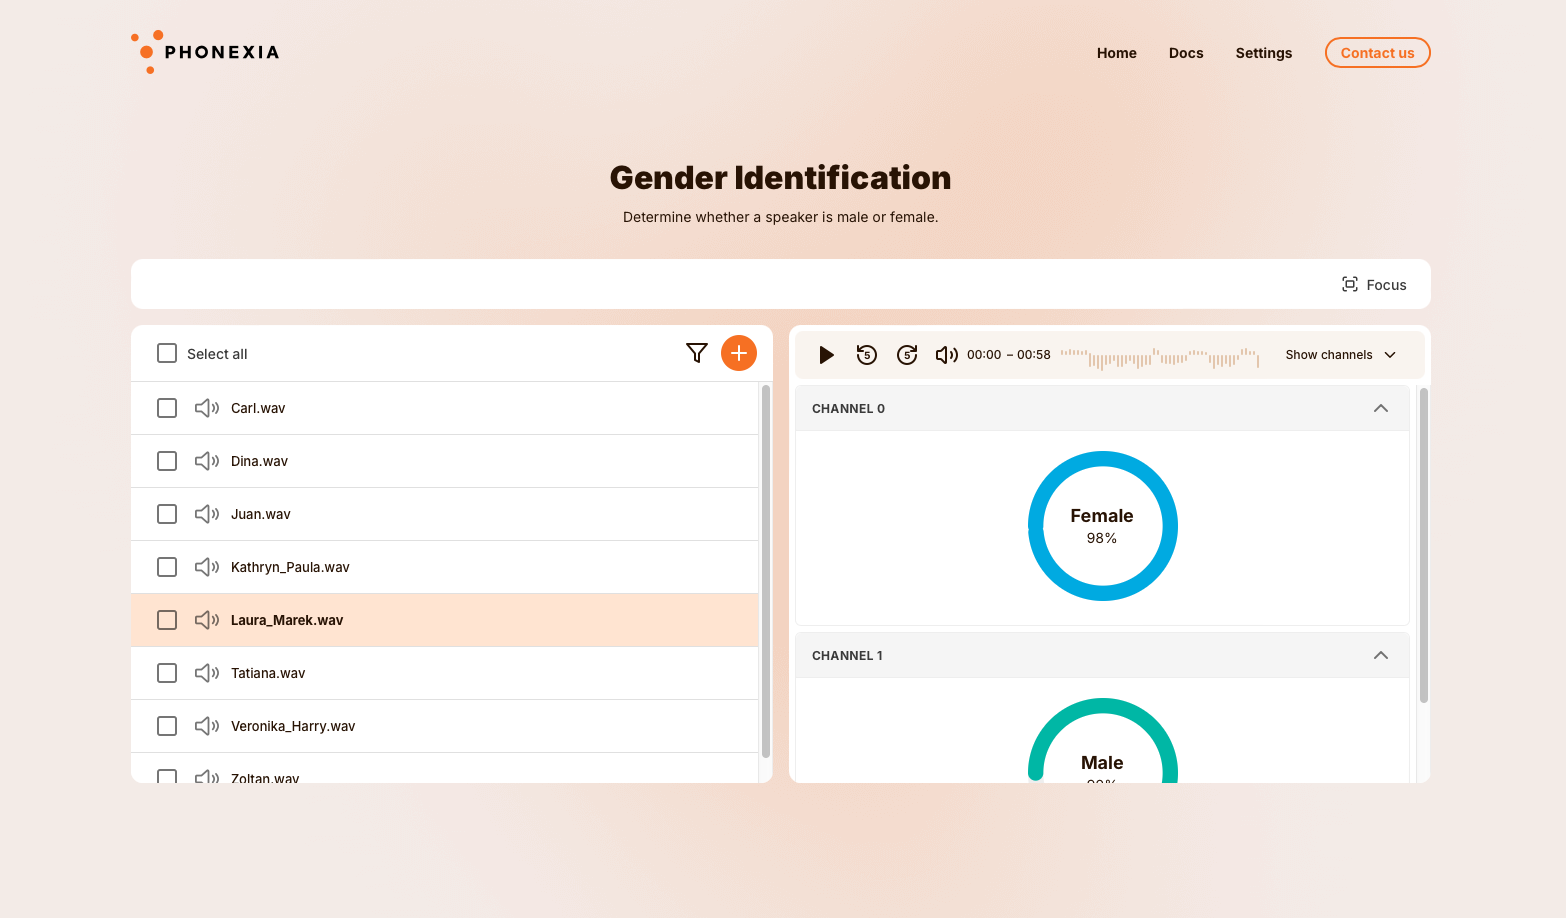1566x918 pixels.
Task: Click the Gender Identification heading
Action: (780, 177)
